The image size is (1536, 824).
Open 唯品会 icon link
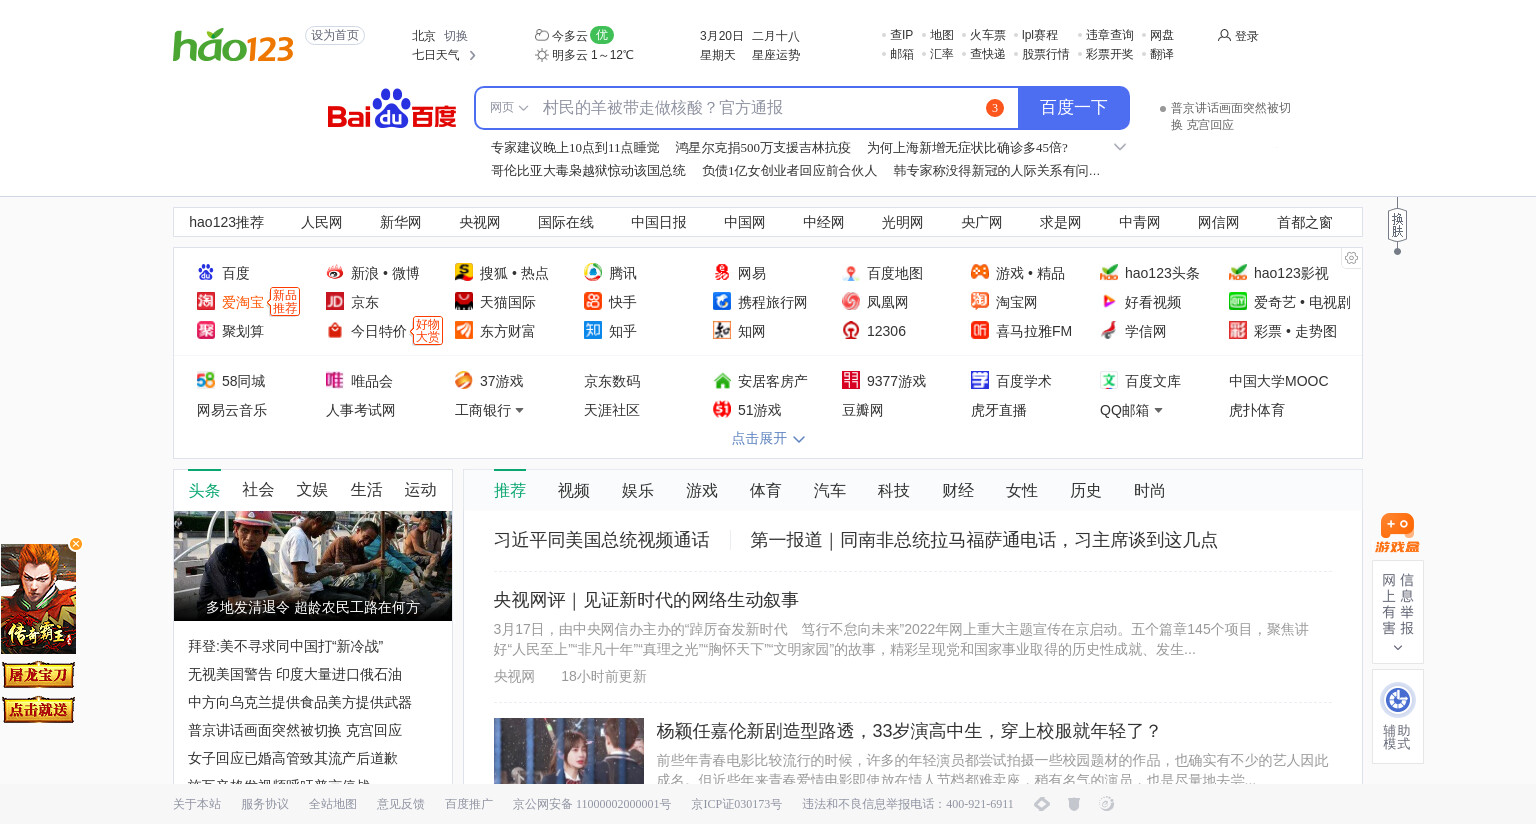(x=335, y=380)
